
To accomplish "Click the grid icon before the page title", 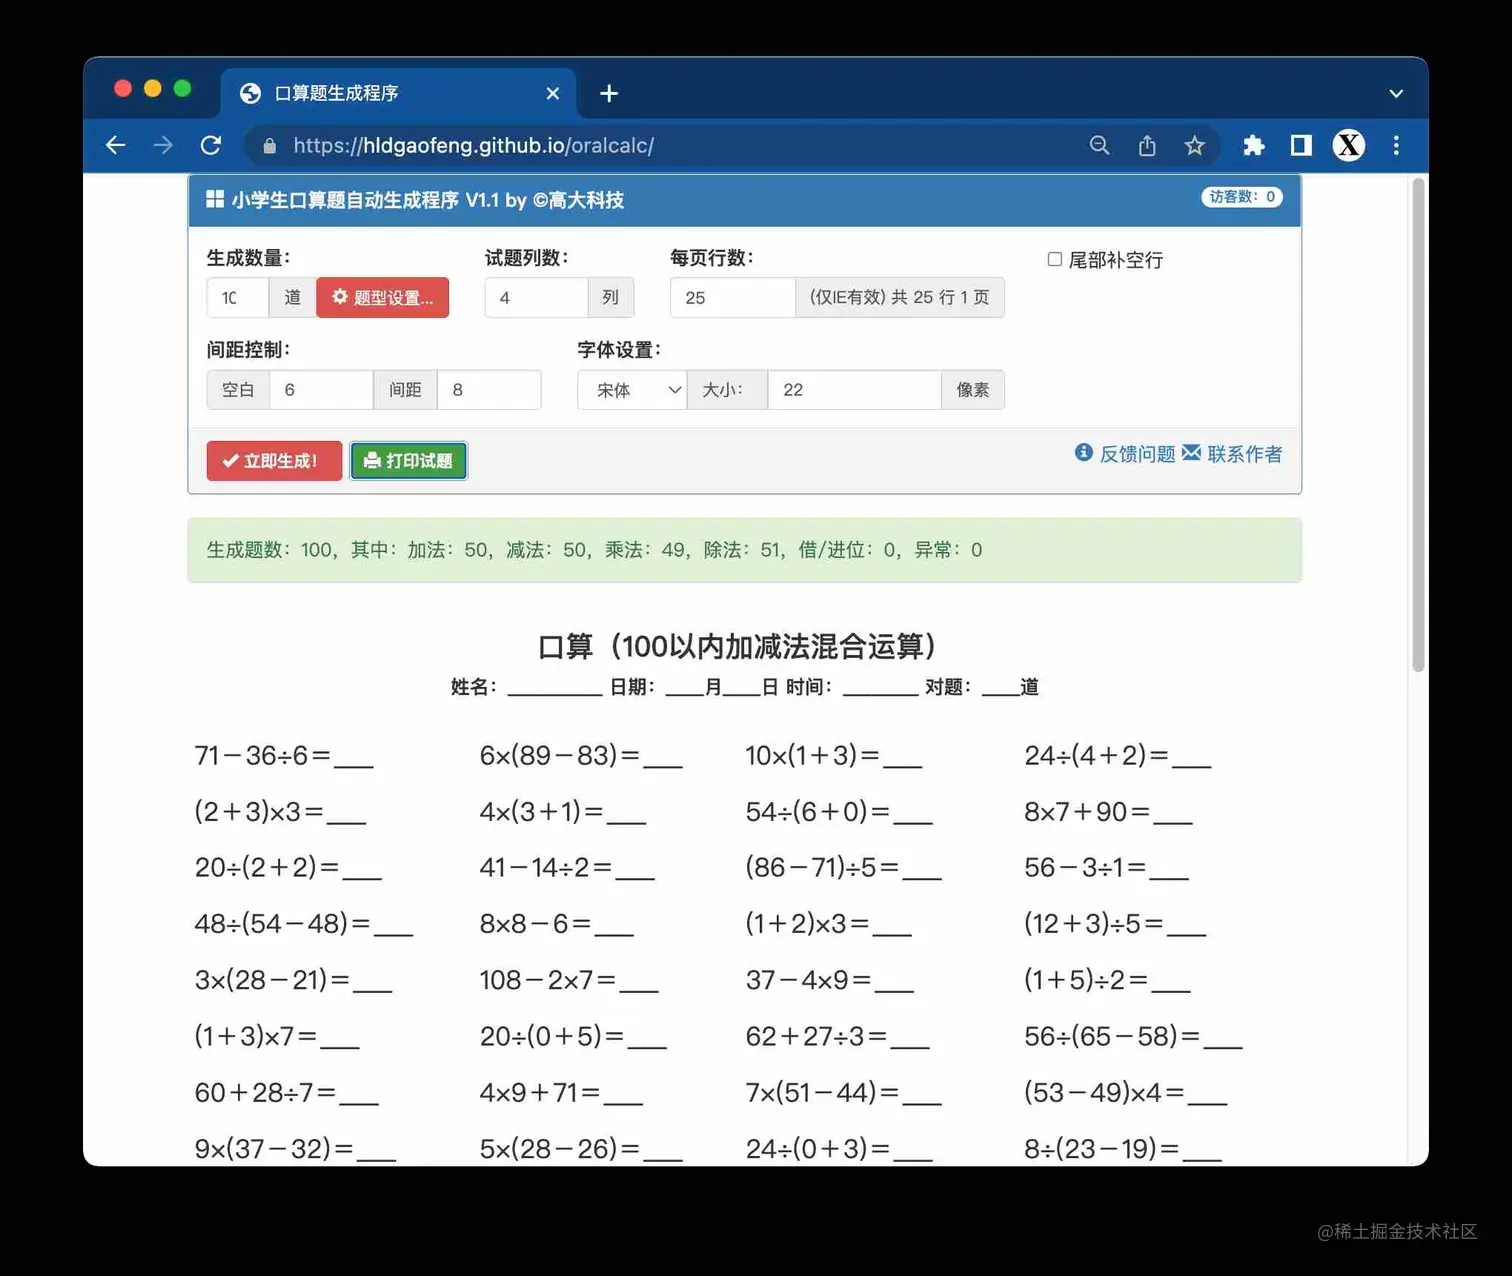I will pos(214,199).
